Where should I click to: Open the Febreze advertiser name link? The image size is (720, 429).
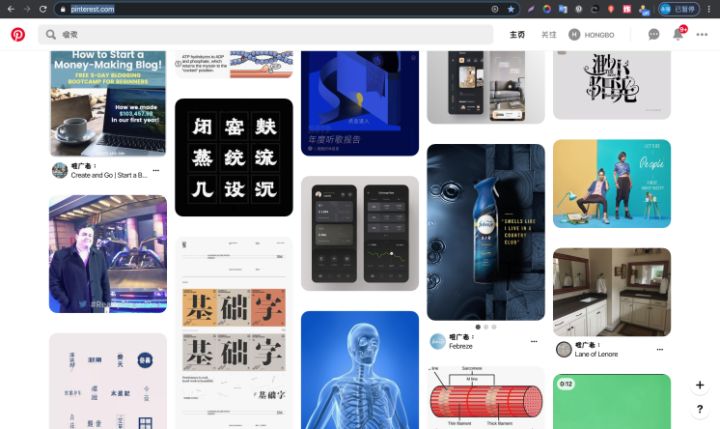click(460, 346)
